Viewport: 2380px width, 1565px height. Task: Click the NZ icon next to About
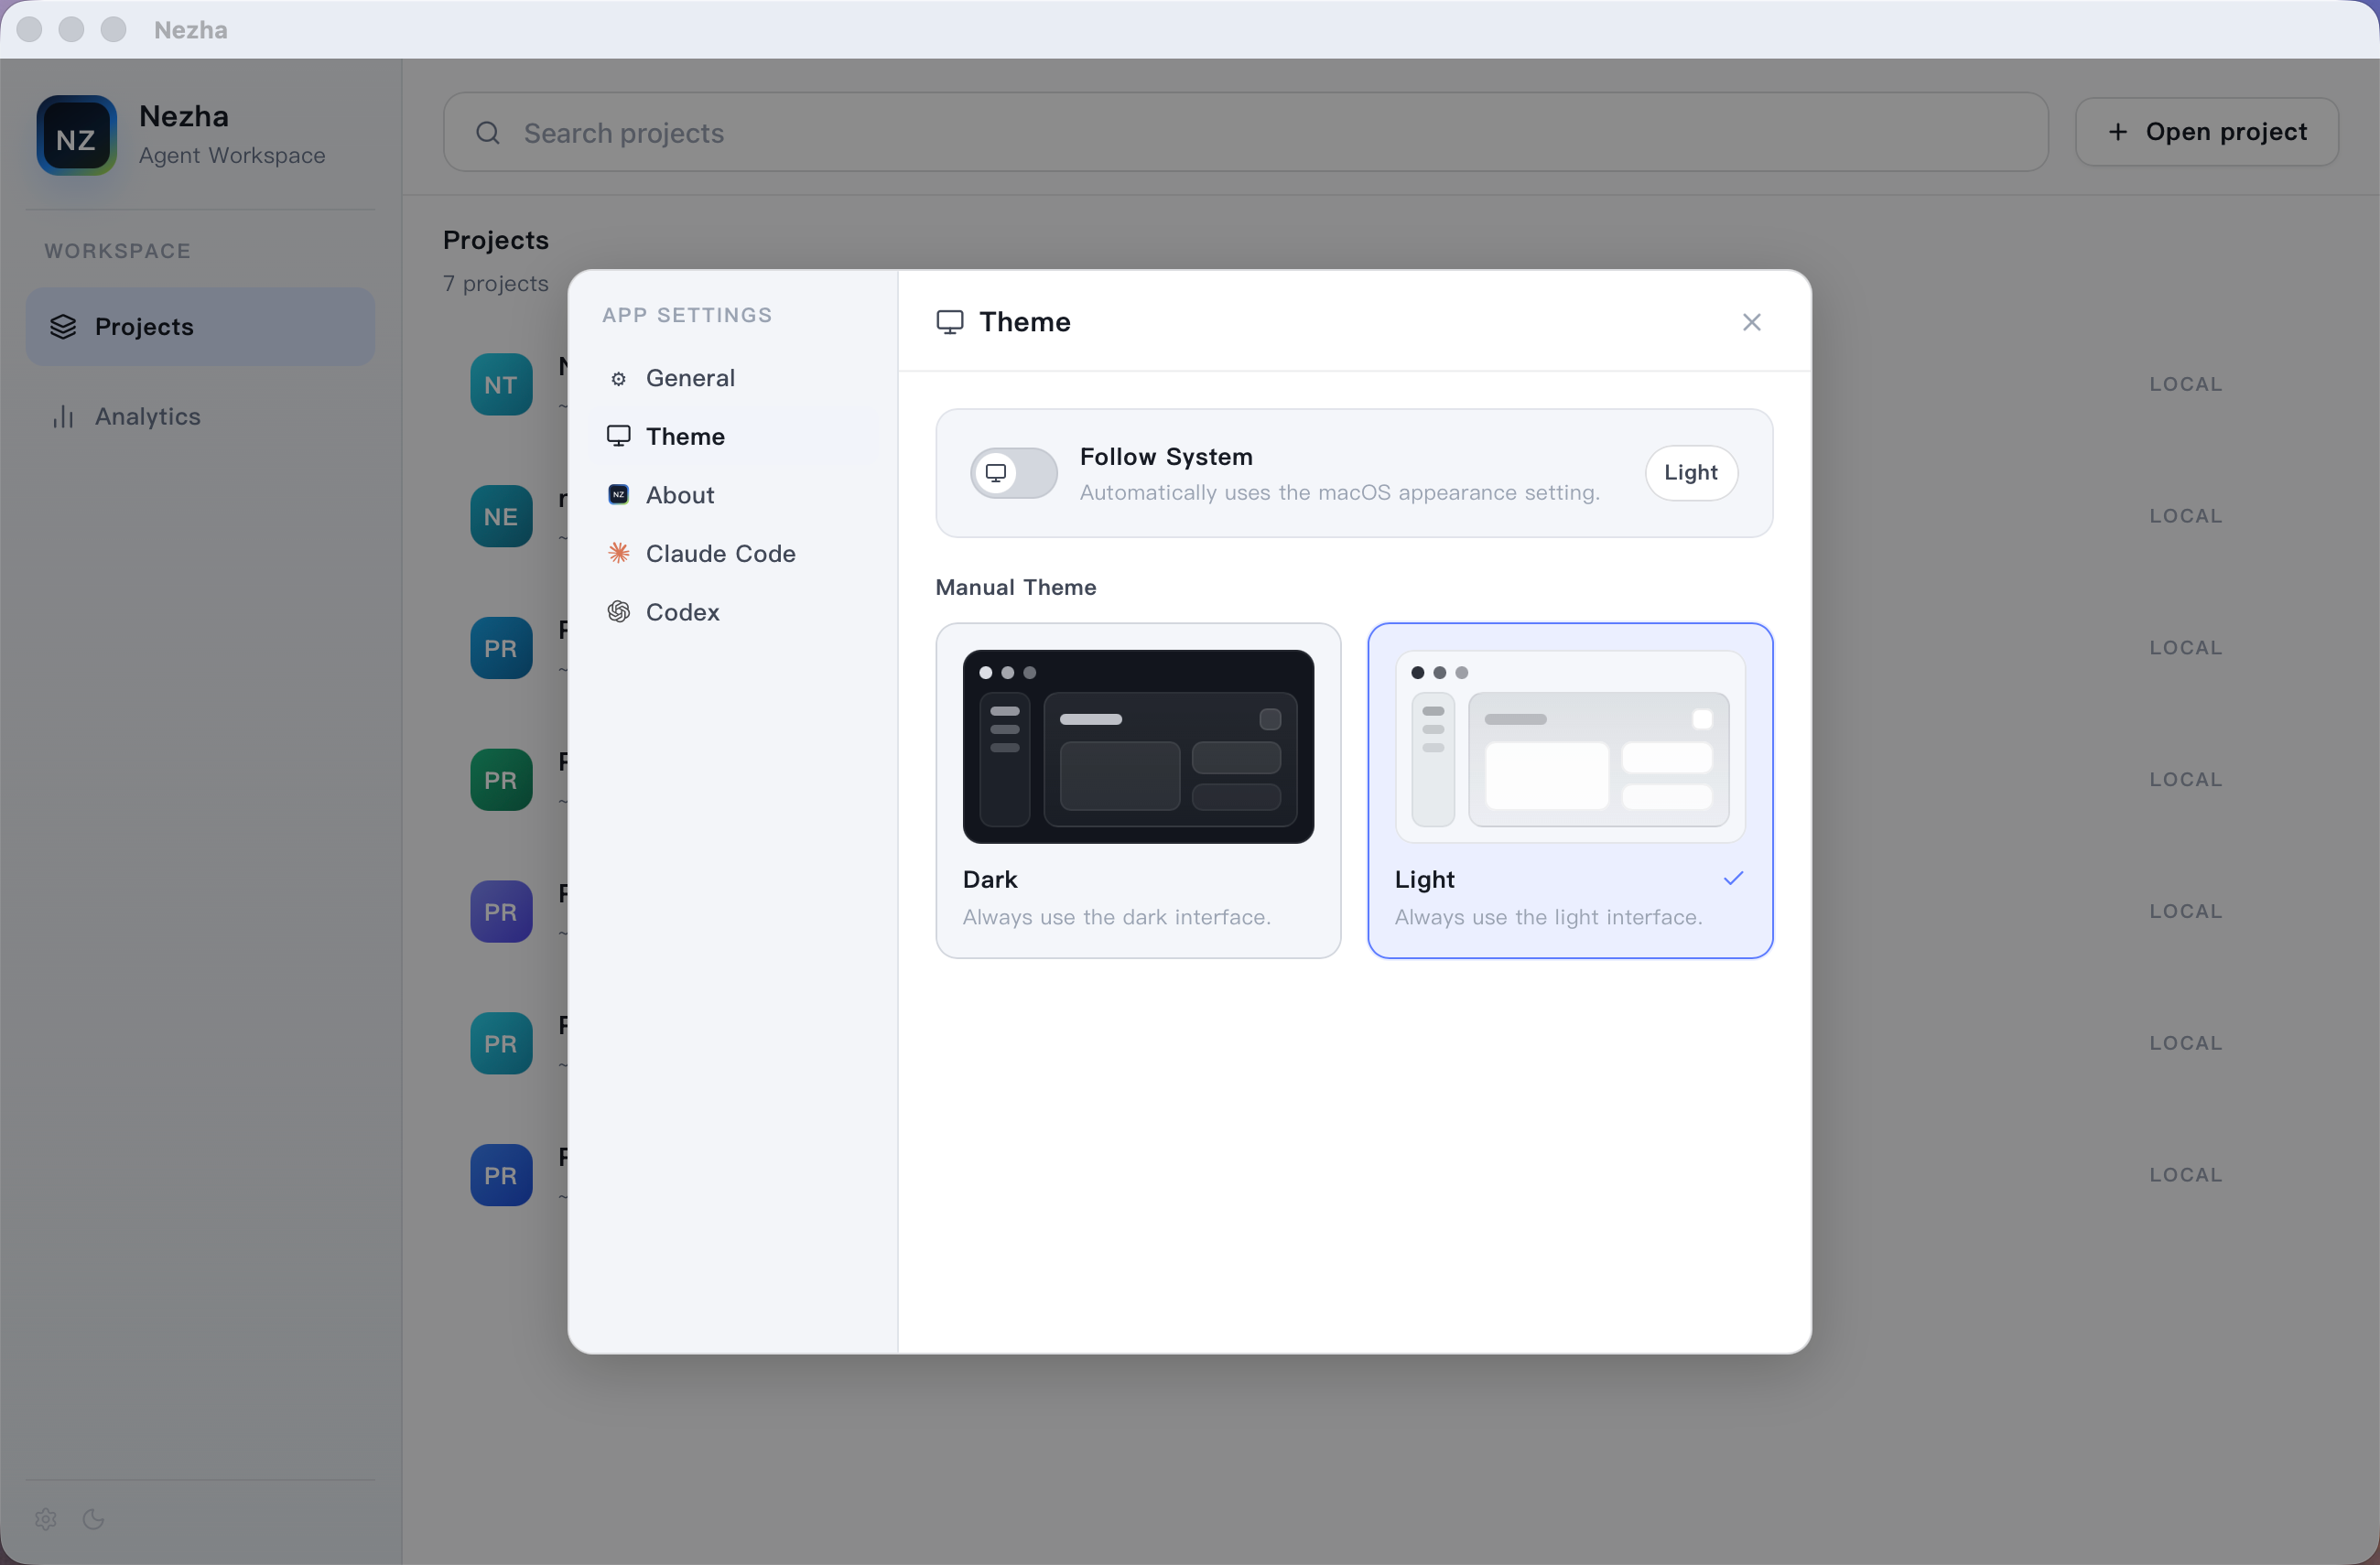(x=619, y=494)
